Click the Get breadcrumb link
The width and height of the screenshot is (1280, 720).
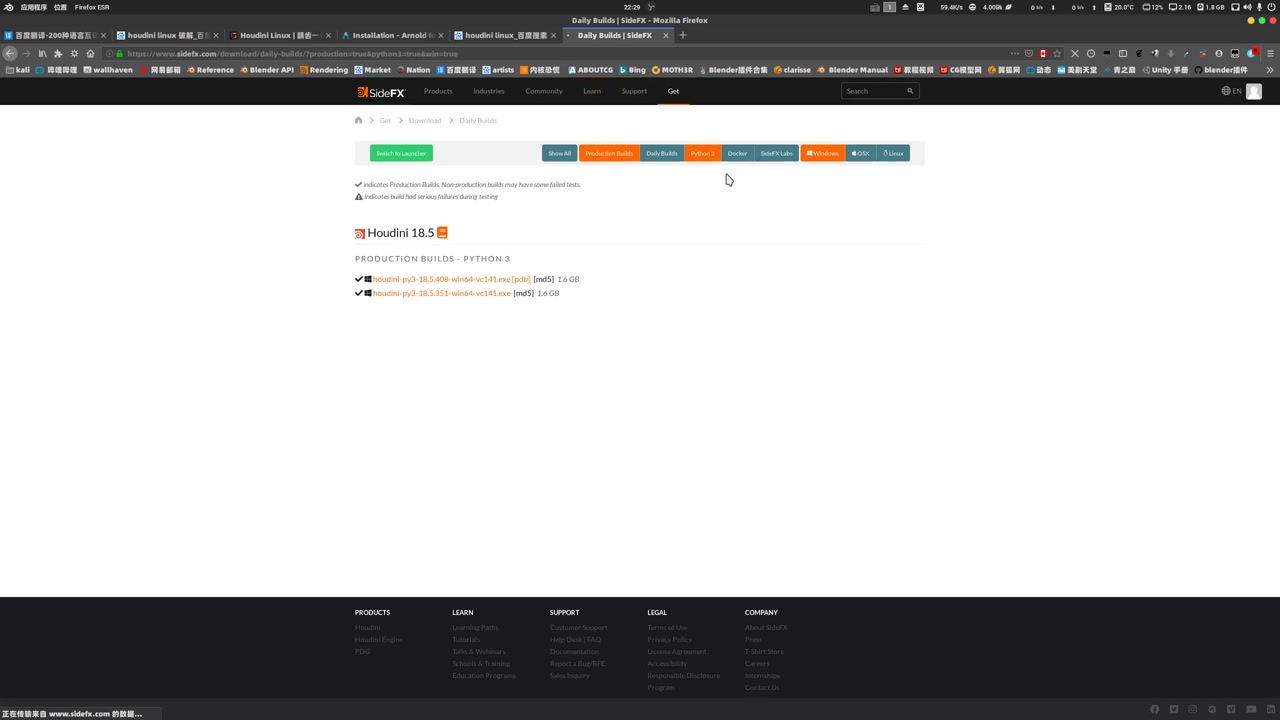pyautogui.click(x=385, y=120)
